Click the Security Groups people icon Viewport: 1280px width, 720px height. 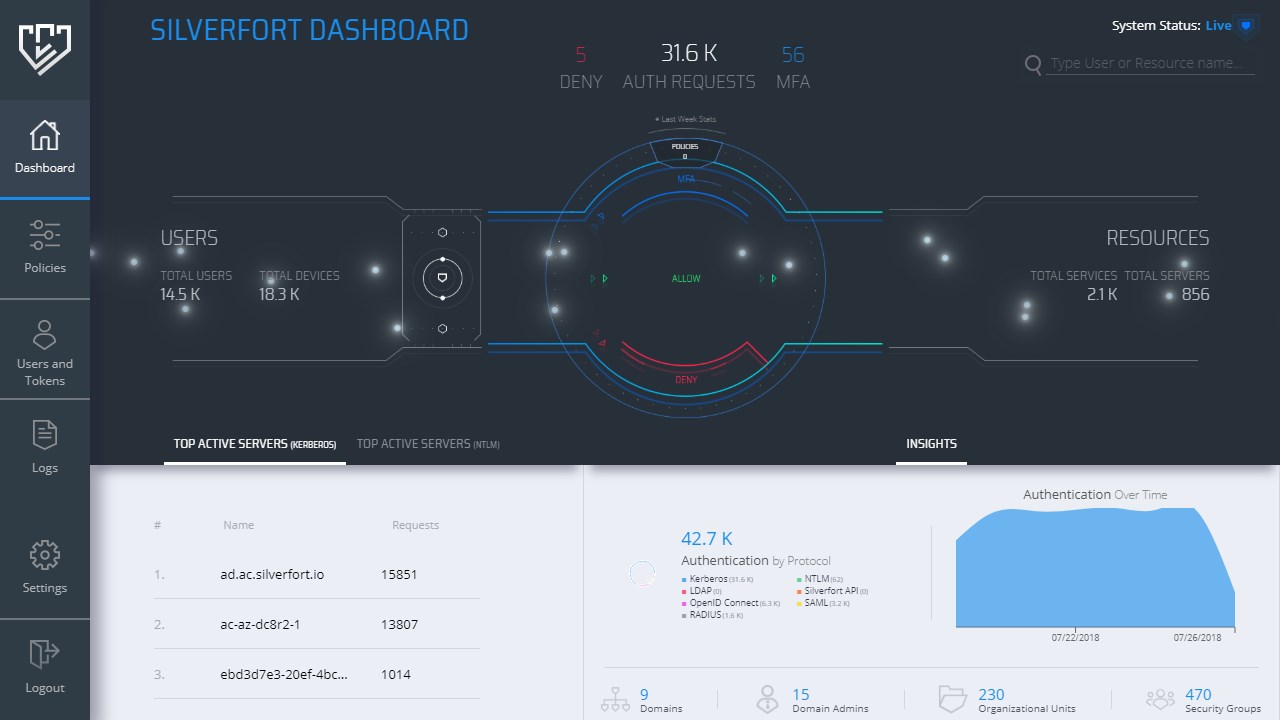pyautogui.click(x=1160, y=699)
